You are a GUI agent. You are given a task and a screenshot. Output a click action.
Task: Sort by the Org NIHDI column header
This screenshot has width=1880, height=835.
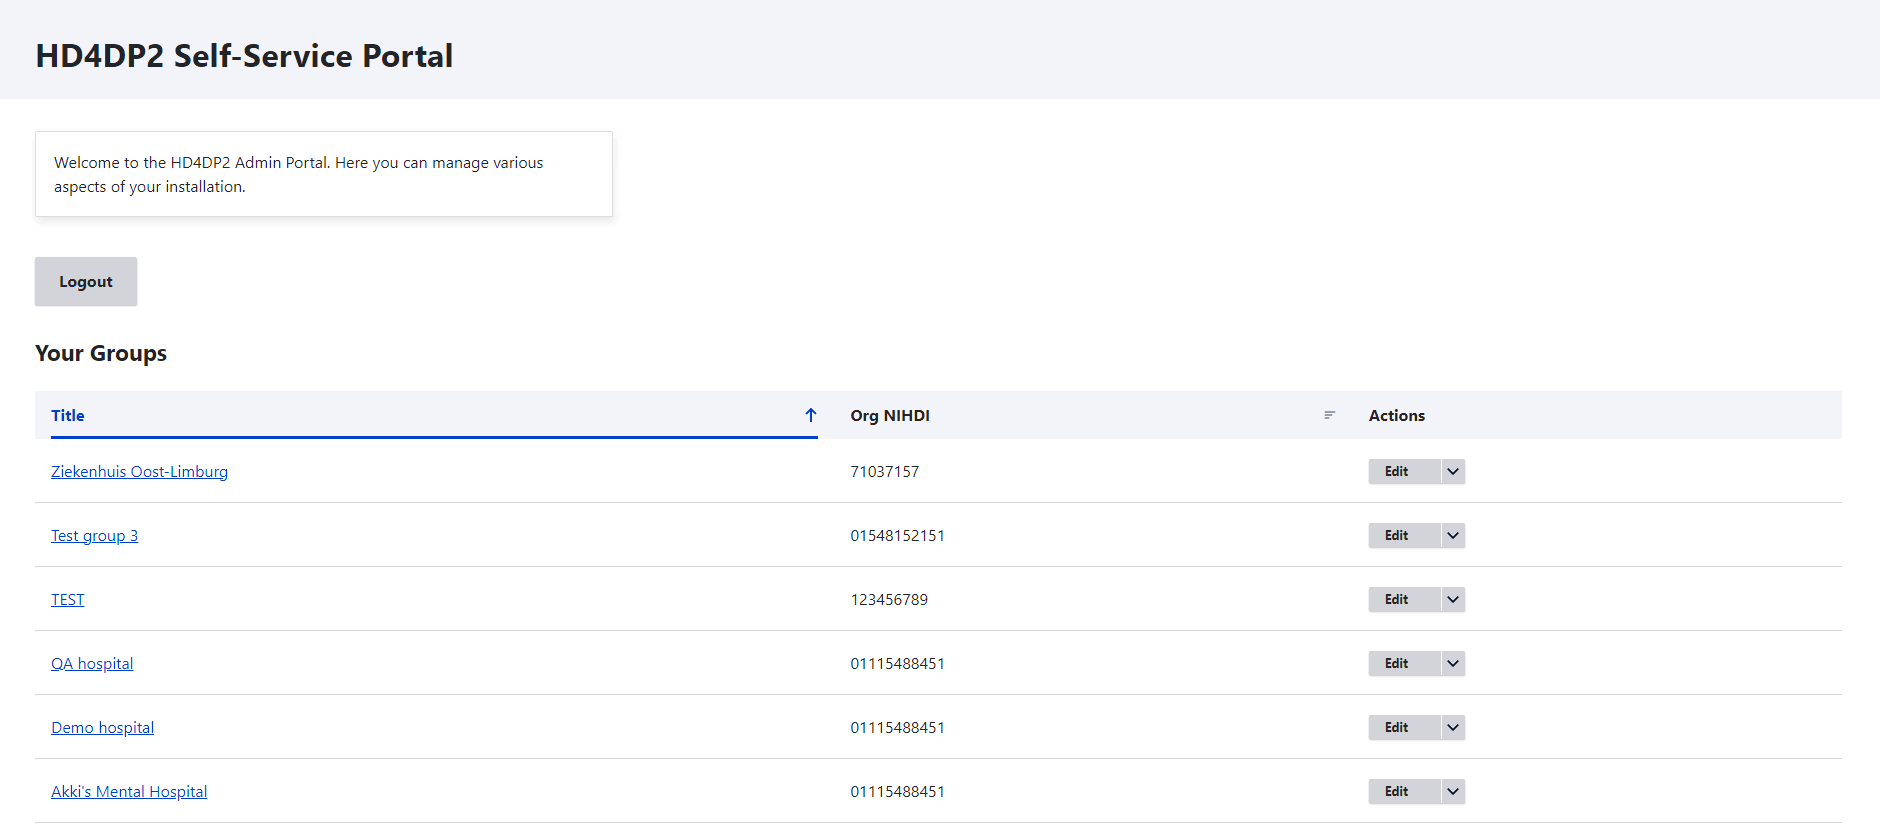click(890, 416)
